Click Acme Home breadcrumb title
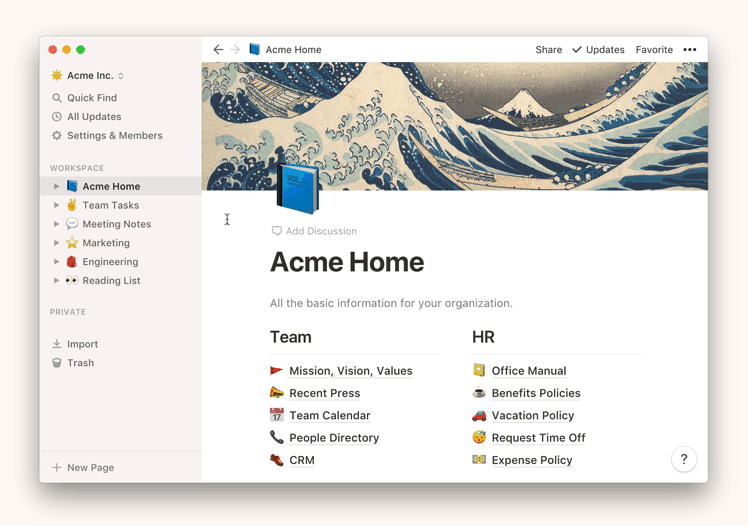This screenshot has width=748, height=526. click(293, 50)
